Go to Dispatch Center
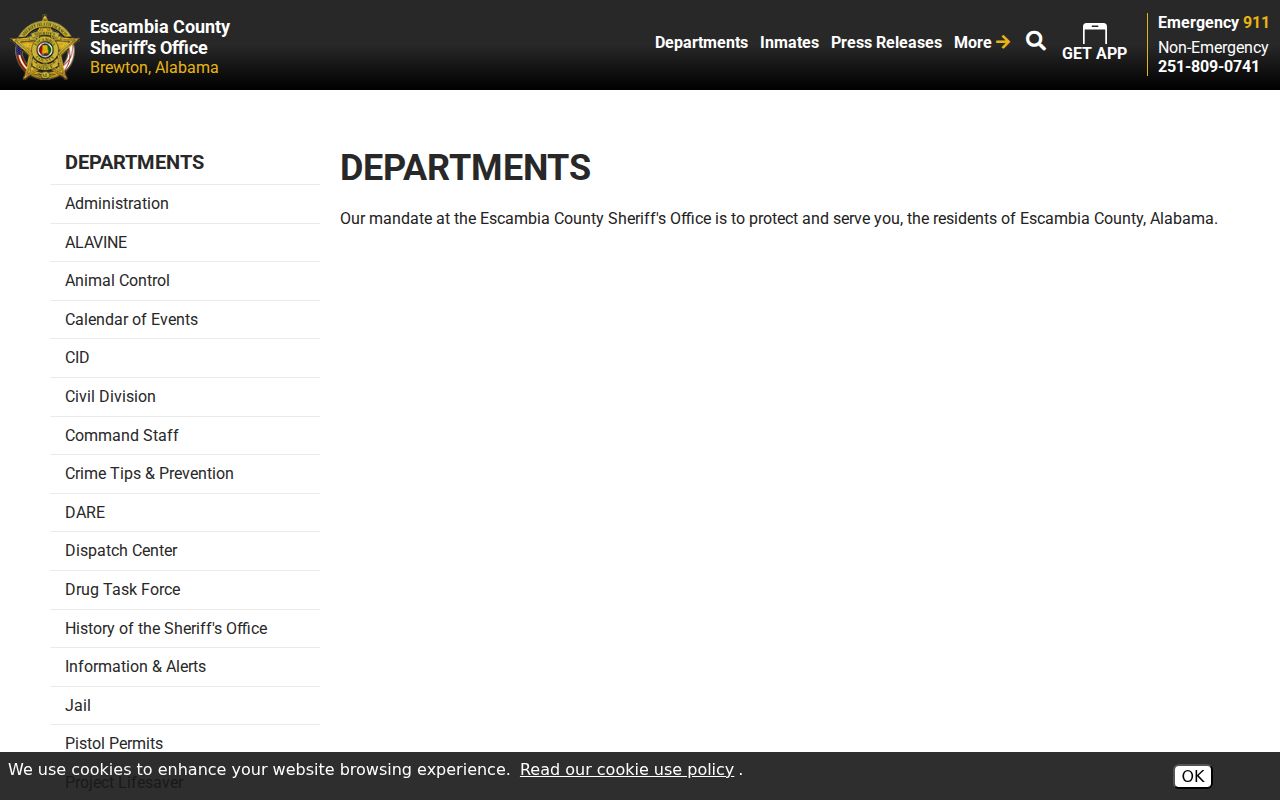 pos(185,551)
